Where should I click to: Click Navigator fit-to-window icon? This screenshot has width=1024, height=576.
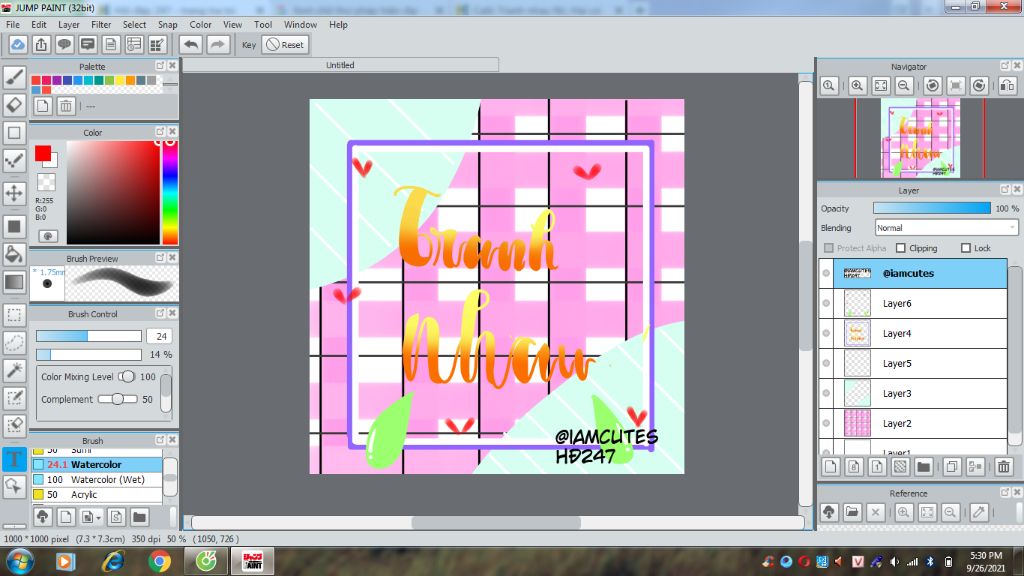point(880,86)
